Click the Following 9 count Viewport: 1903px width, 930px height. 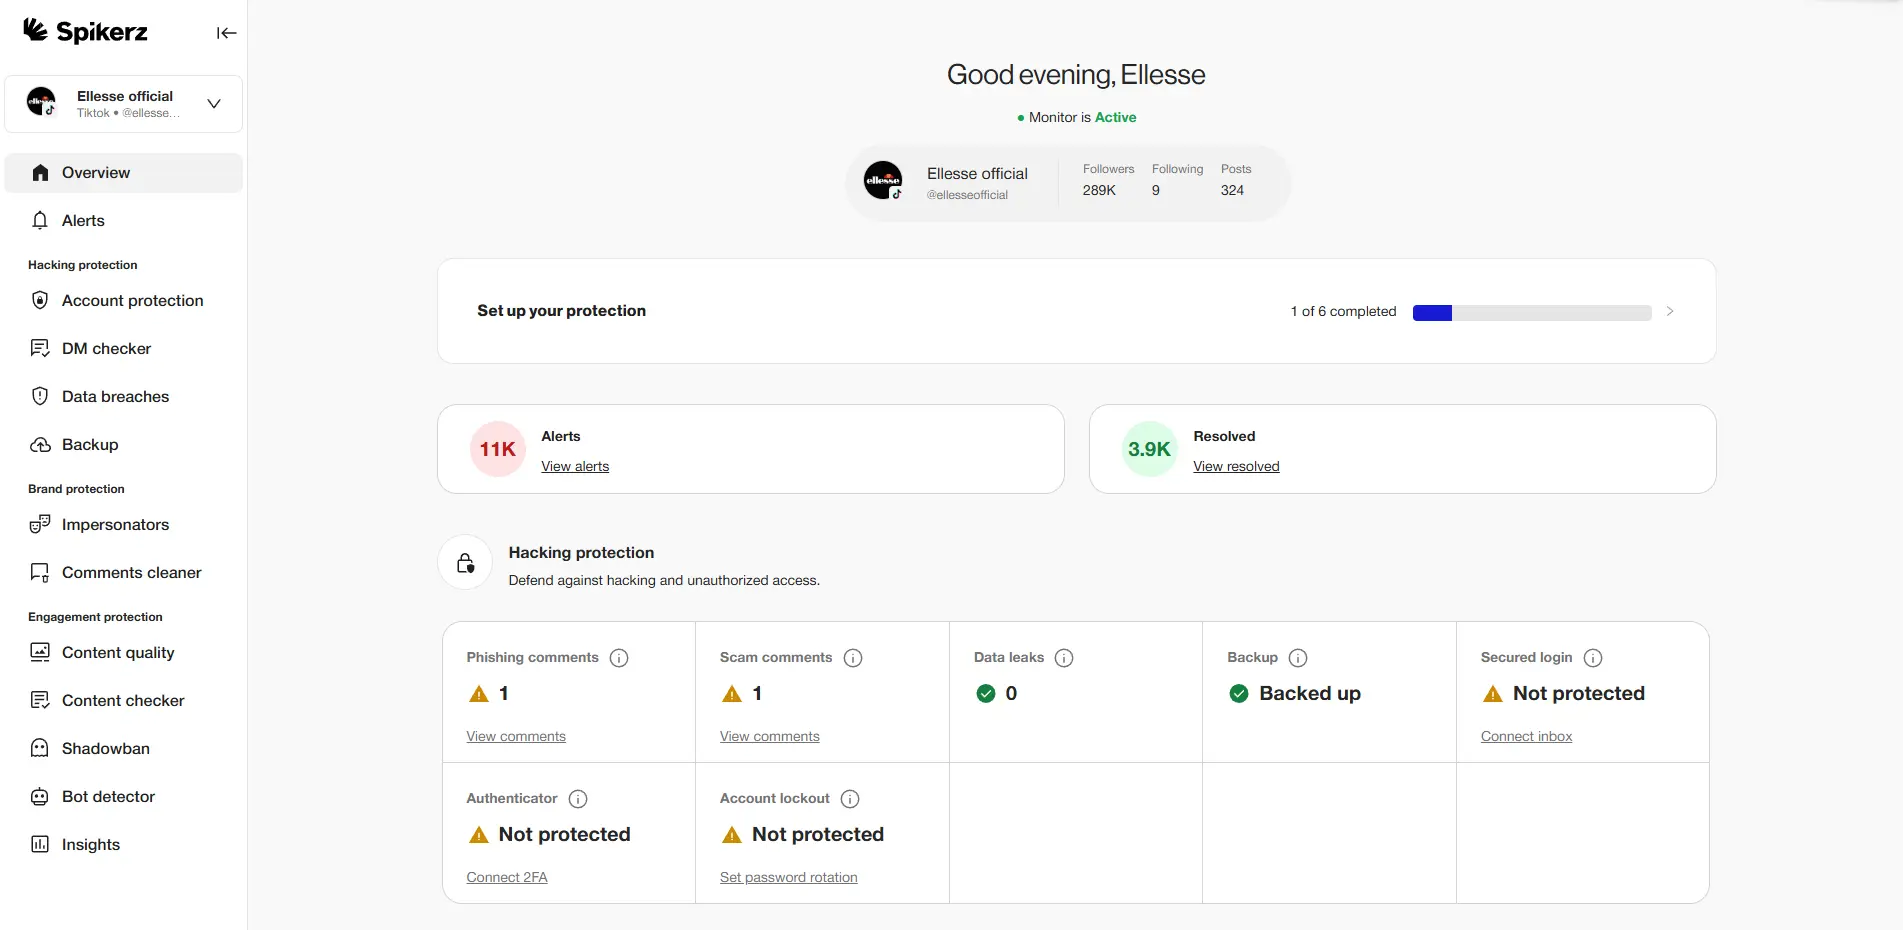pyautogui.click(x=1156, y=191)
